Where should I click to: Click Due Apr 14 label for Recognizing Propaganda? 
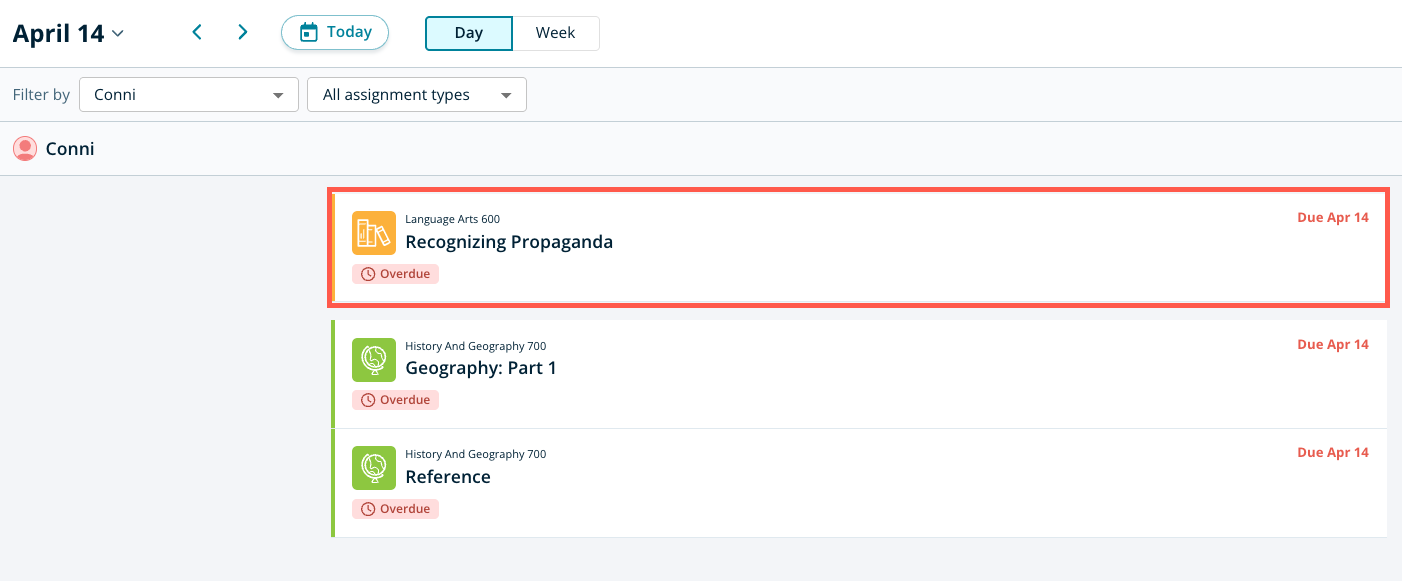[x=1332, y=218]
